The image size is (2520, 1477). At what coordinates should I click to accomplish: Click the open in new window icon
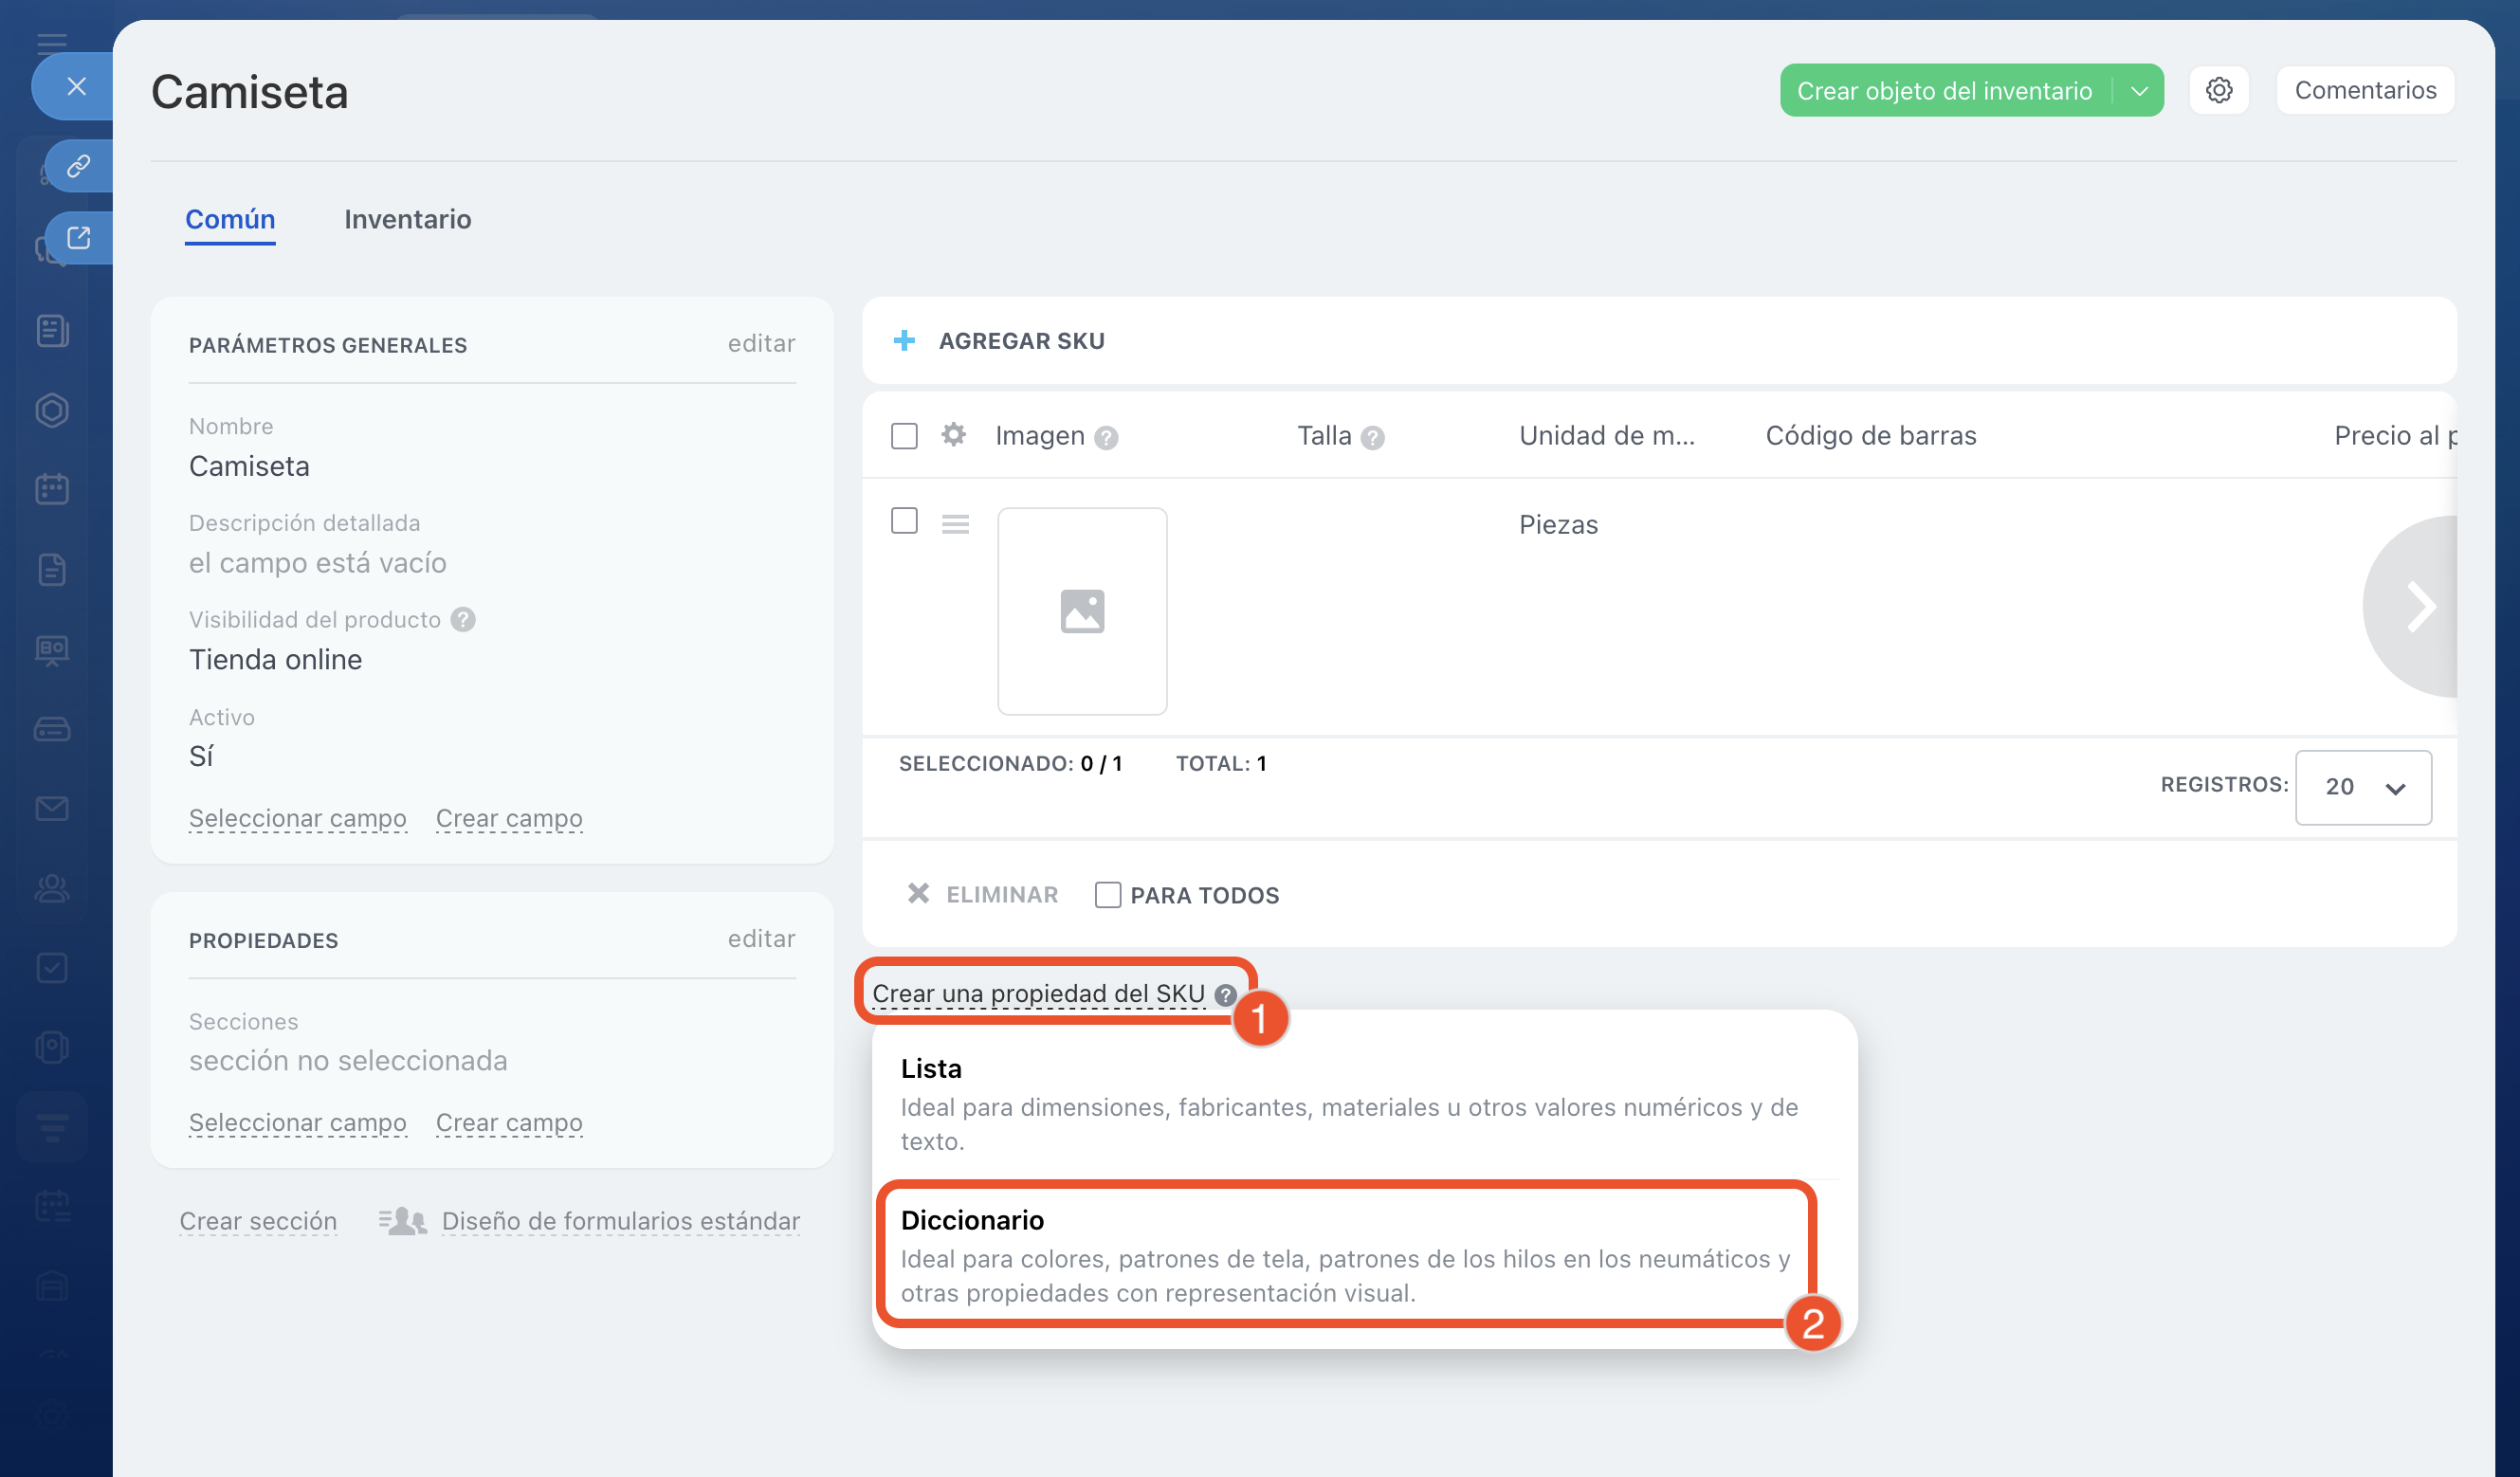pos(79,237)
